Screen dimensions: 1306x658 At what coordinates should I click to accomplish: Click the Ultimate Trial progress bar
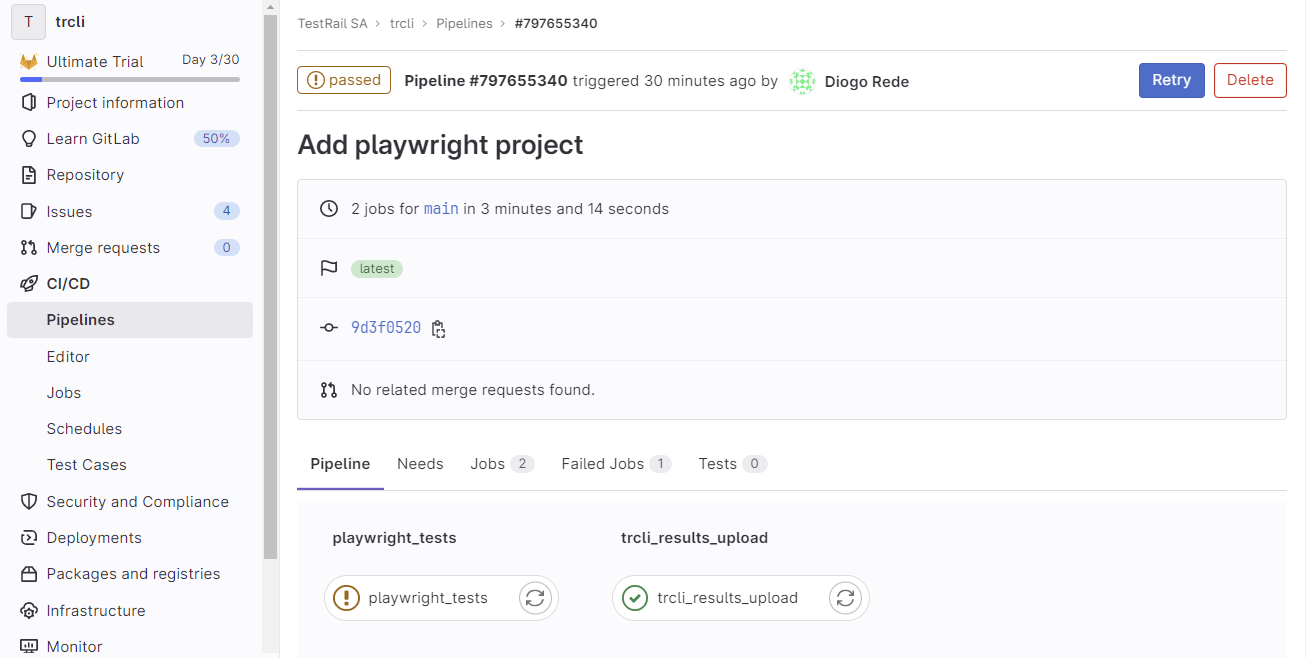[130, 79]
